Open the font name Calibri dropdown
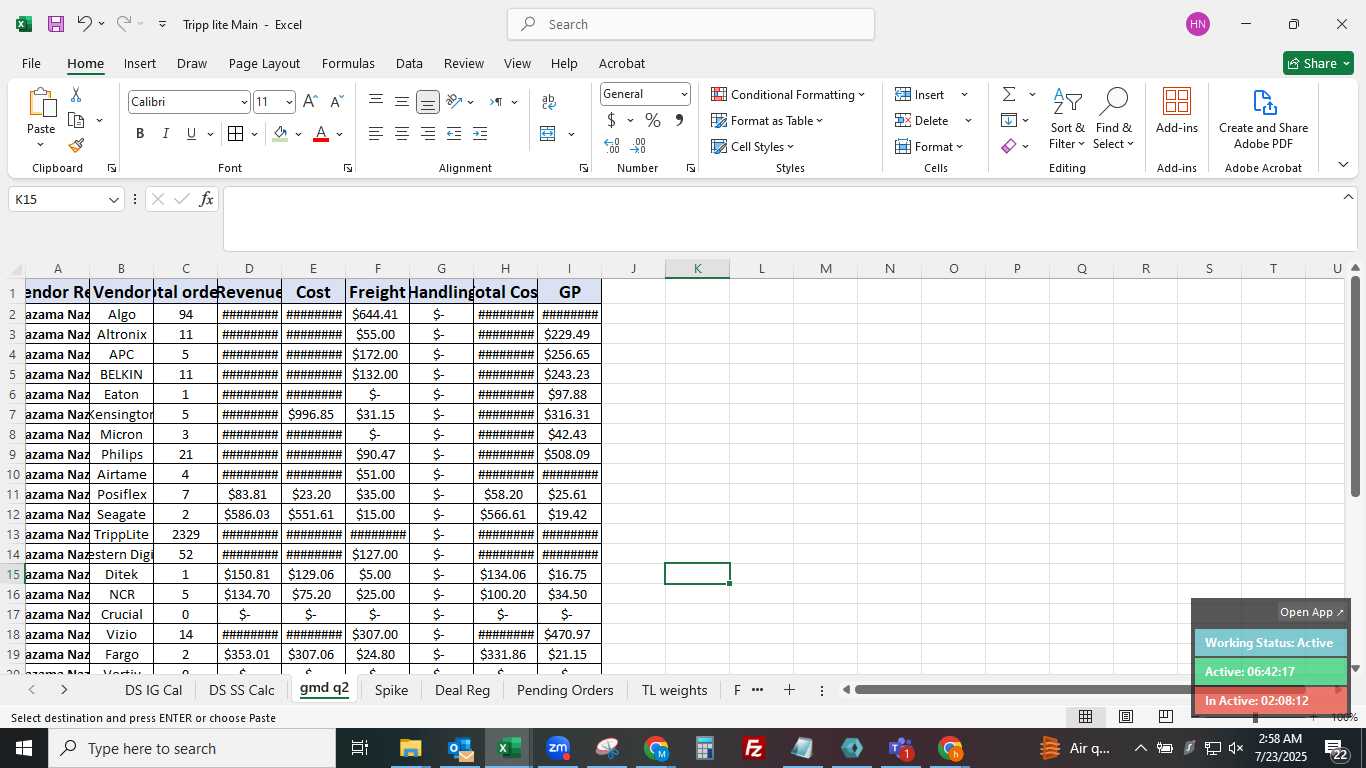 pos(243,102)
